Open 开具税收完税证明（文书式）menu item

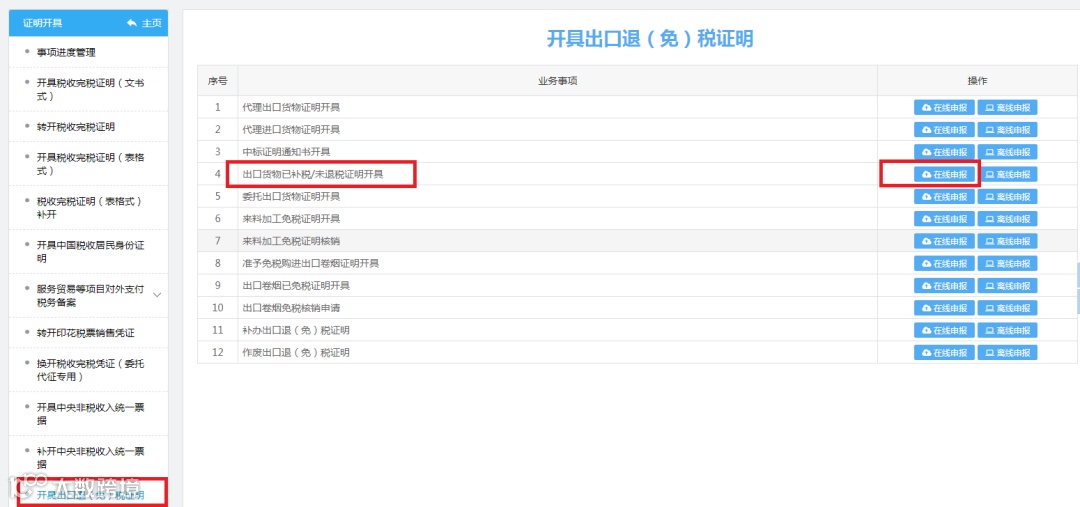click(91, 89)
